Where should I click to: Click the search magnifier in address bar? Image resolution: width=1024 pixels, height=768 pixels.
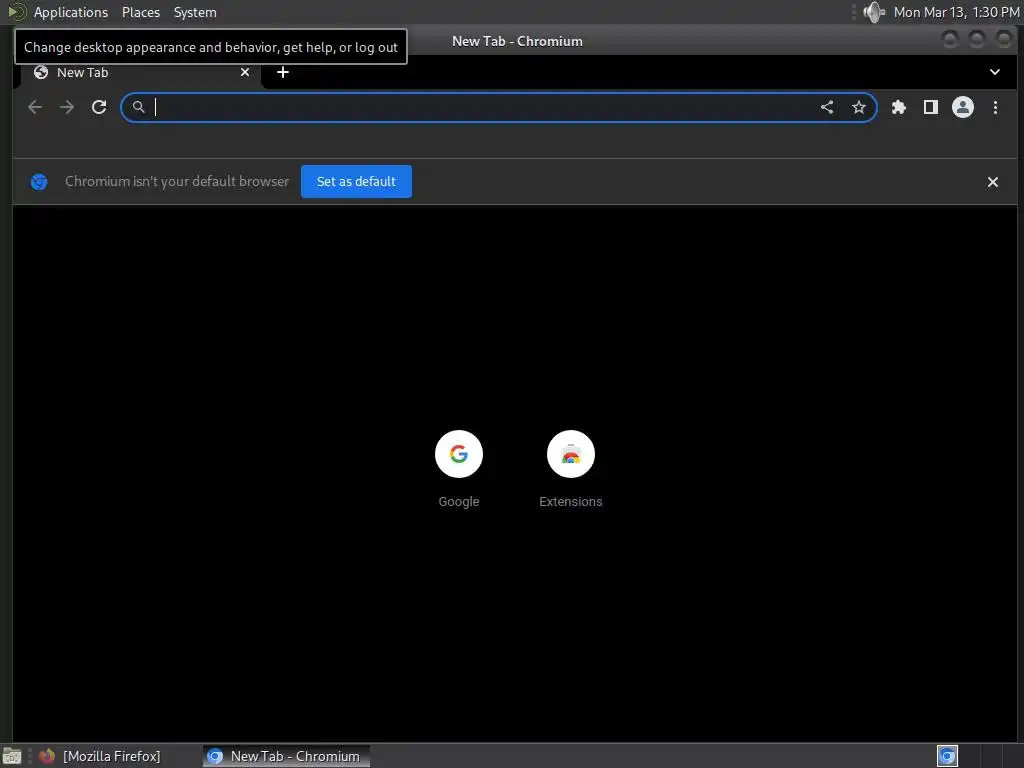[138, 107]
